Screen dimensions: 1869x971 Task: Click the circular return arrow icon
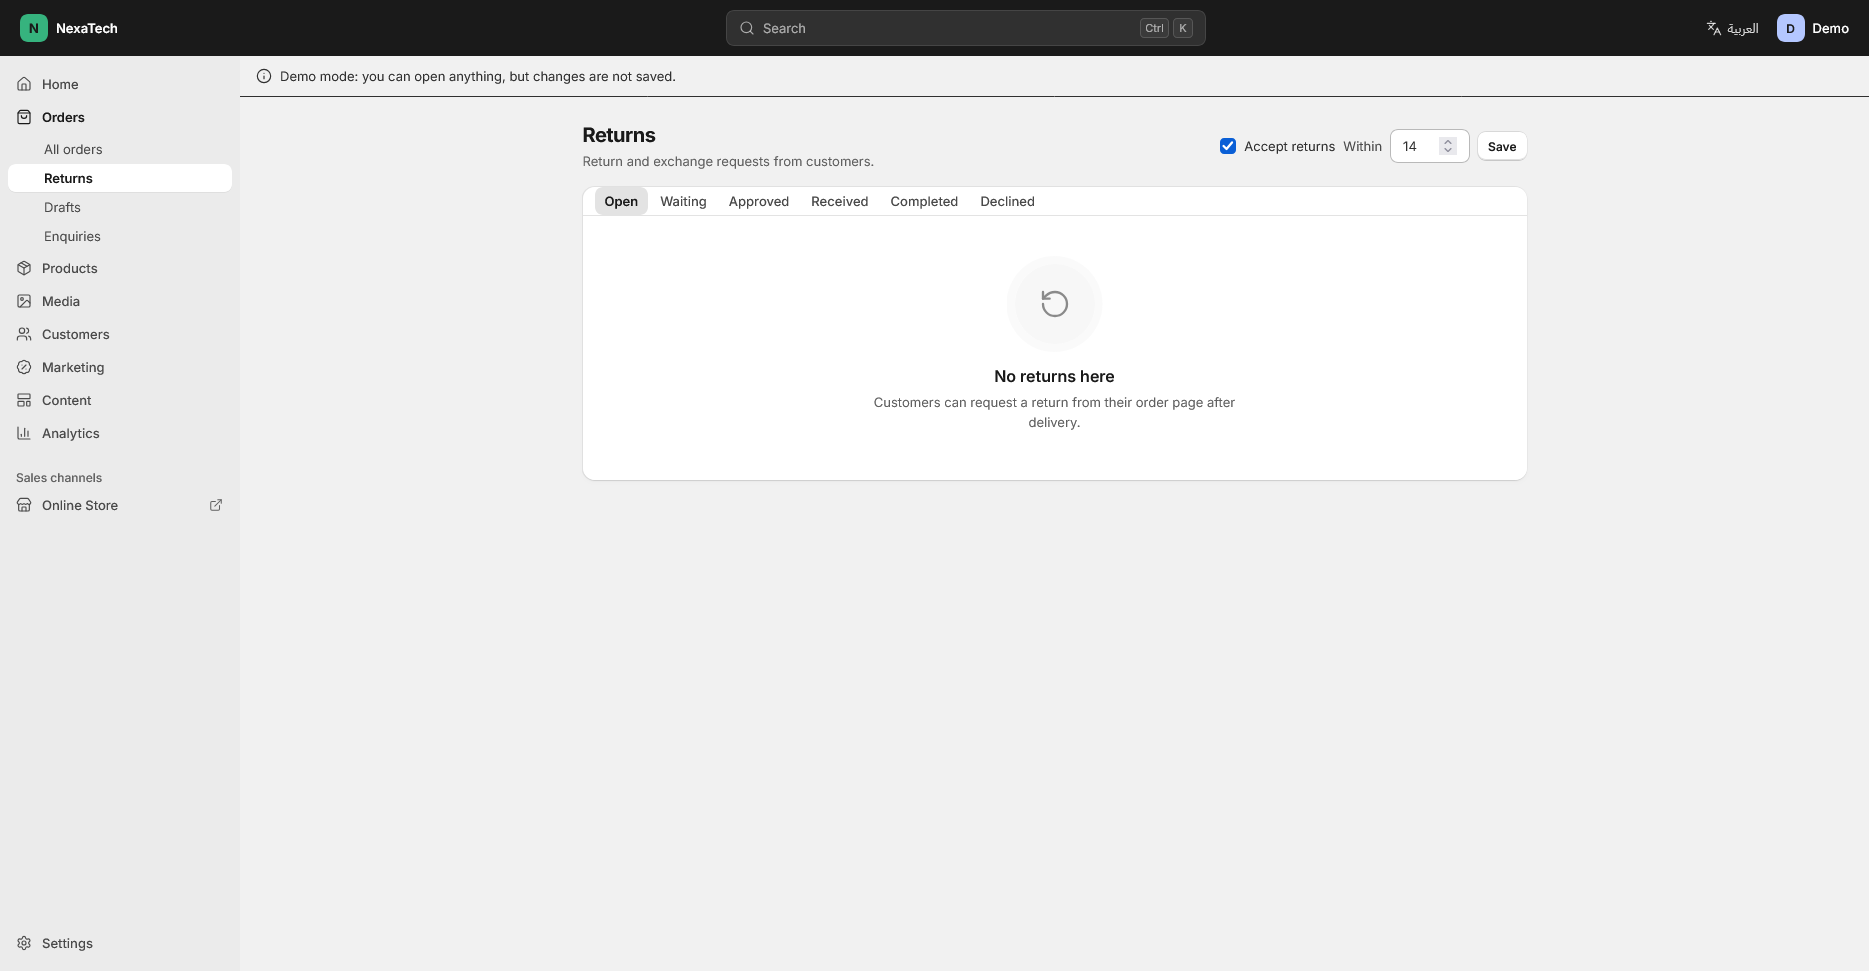(1054, 303)
